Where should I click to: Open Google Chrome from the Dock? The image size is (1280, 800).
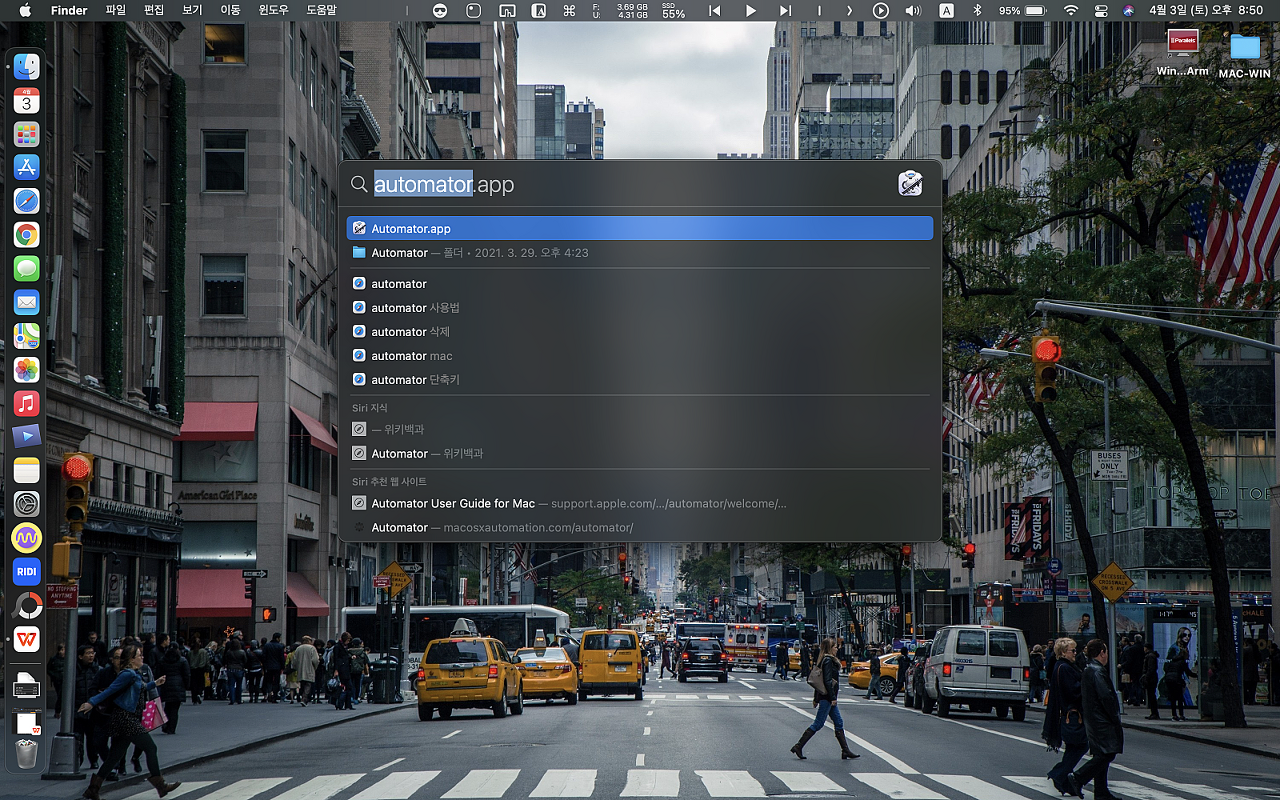pos(27,235)
